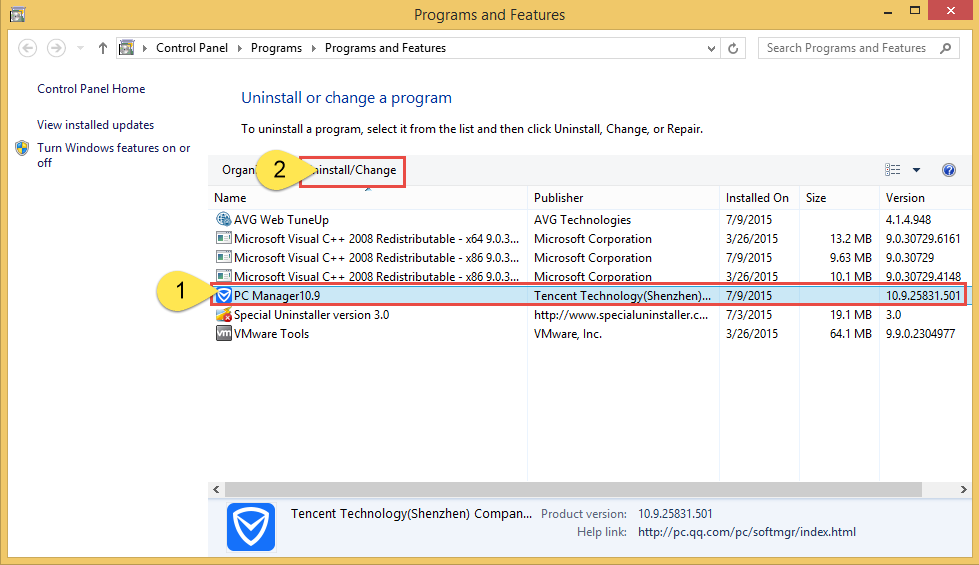Click the Special Uninstaller icon

[x=224, y=315]
